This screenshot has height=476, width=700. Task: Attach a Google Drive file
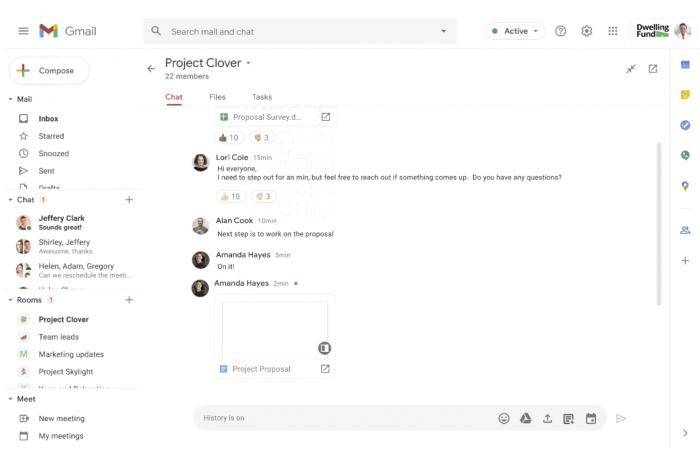pyautogui.click(x=525, y=418)
